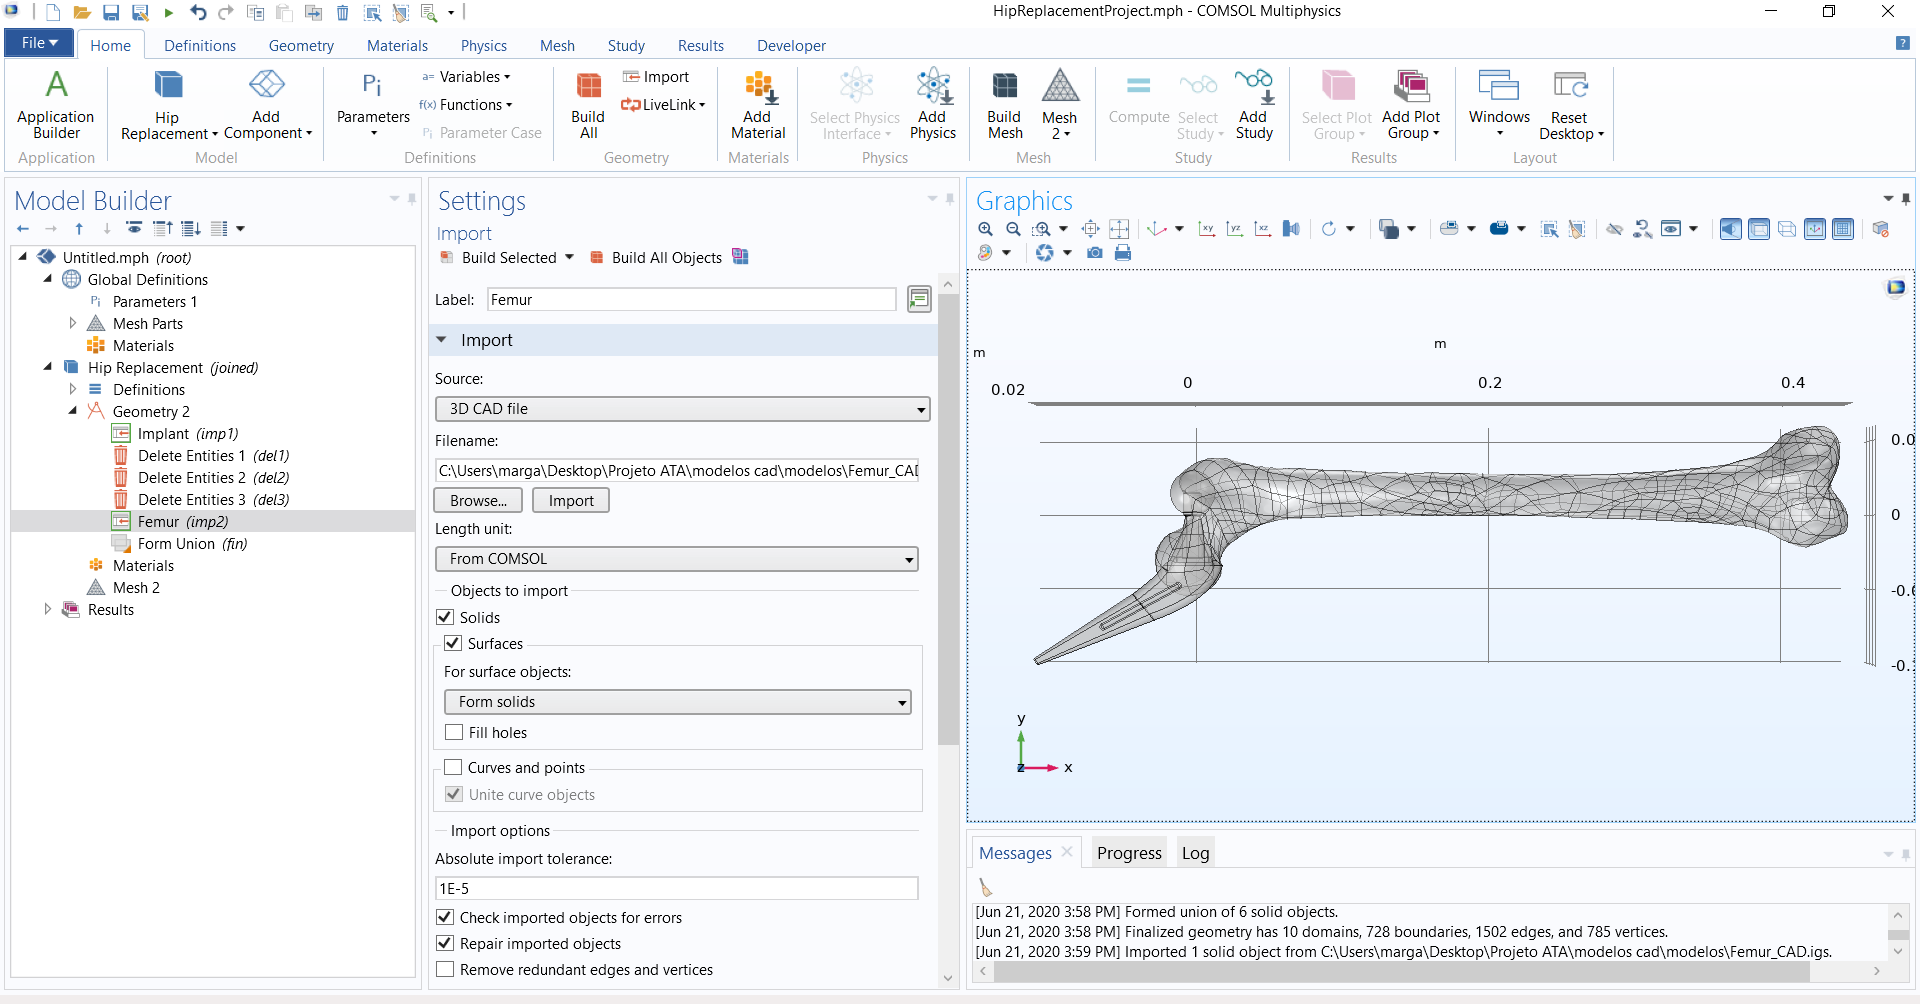Open the Log tab

1195,853
